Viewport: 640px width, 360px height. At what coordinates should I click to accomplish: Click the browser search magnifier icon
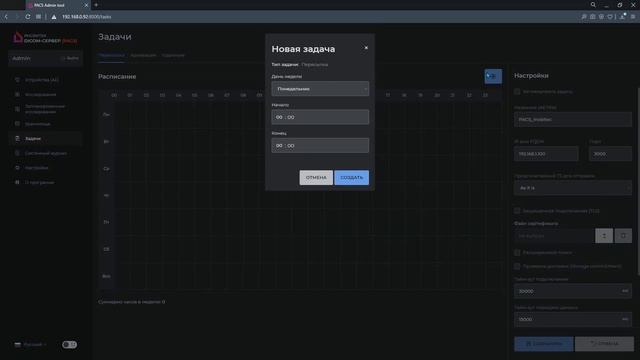tap(593, 5)
